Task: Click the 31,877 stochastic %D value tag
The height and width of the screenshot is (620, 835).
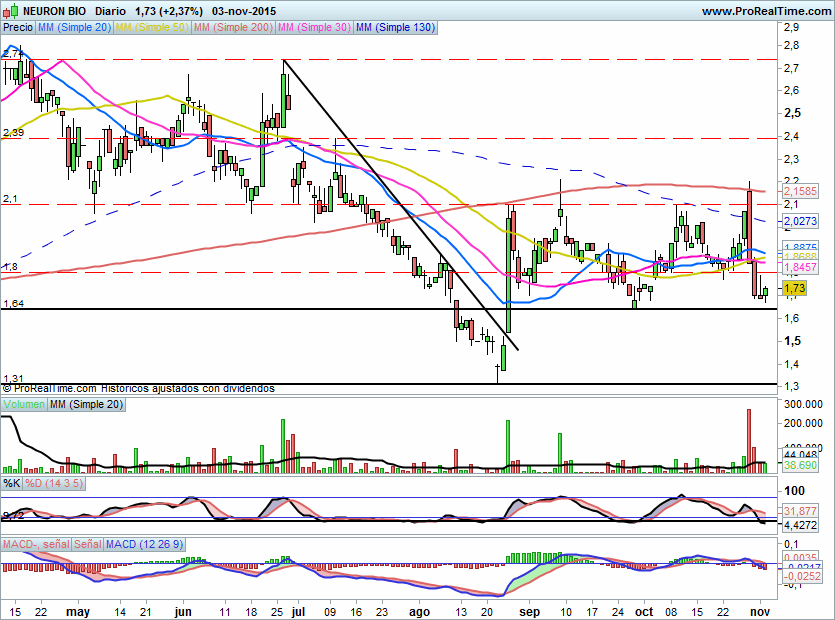Action: click(x=800, y=511)
